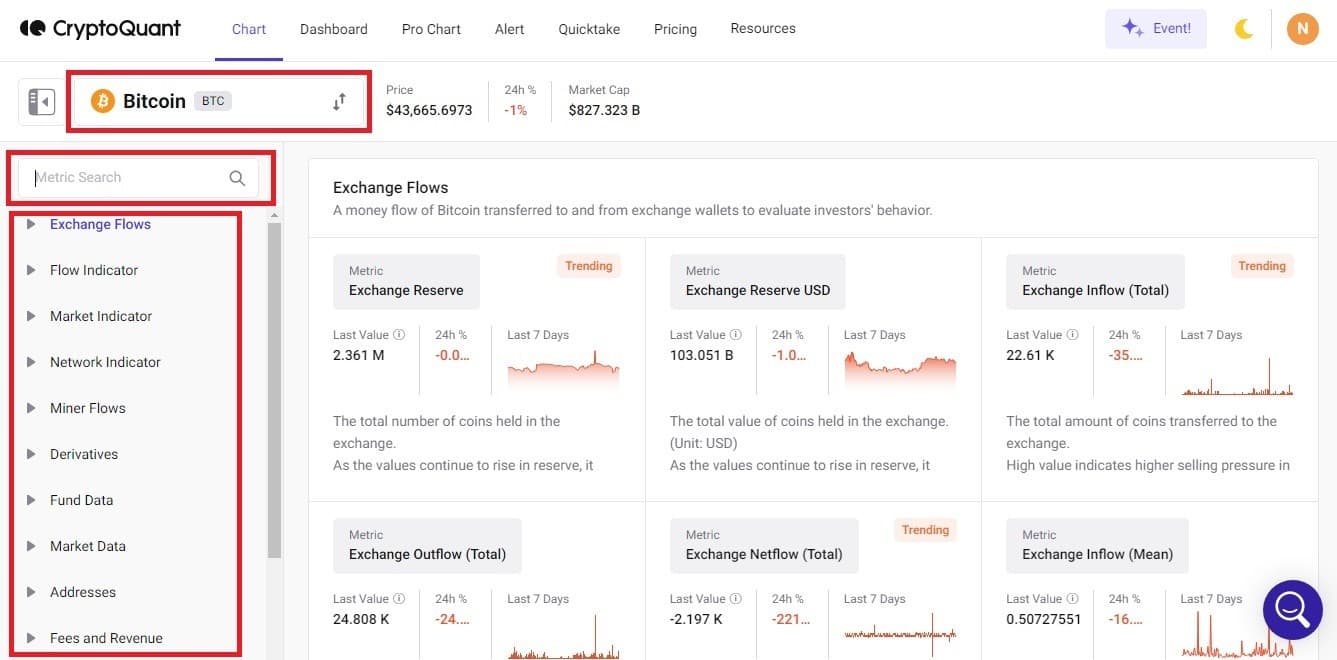Click info icon beside Exchange Netflow (Total) Last Value

(736, 599)
